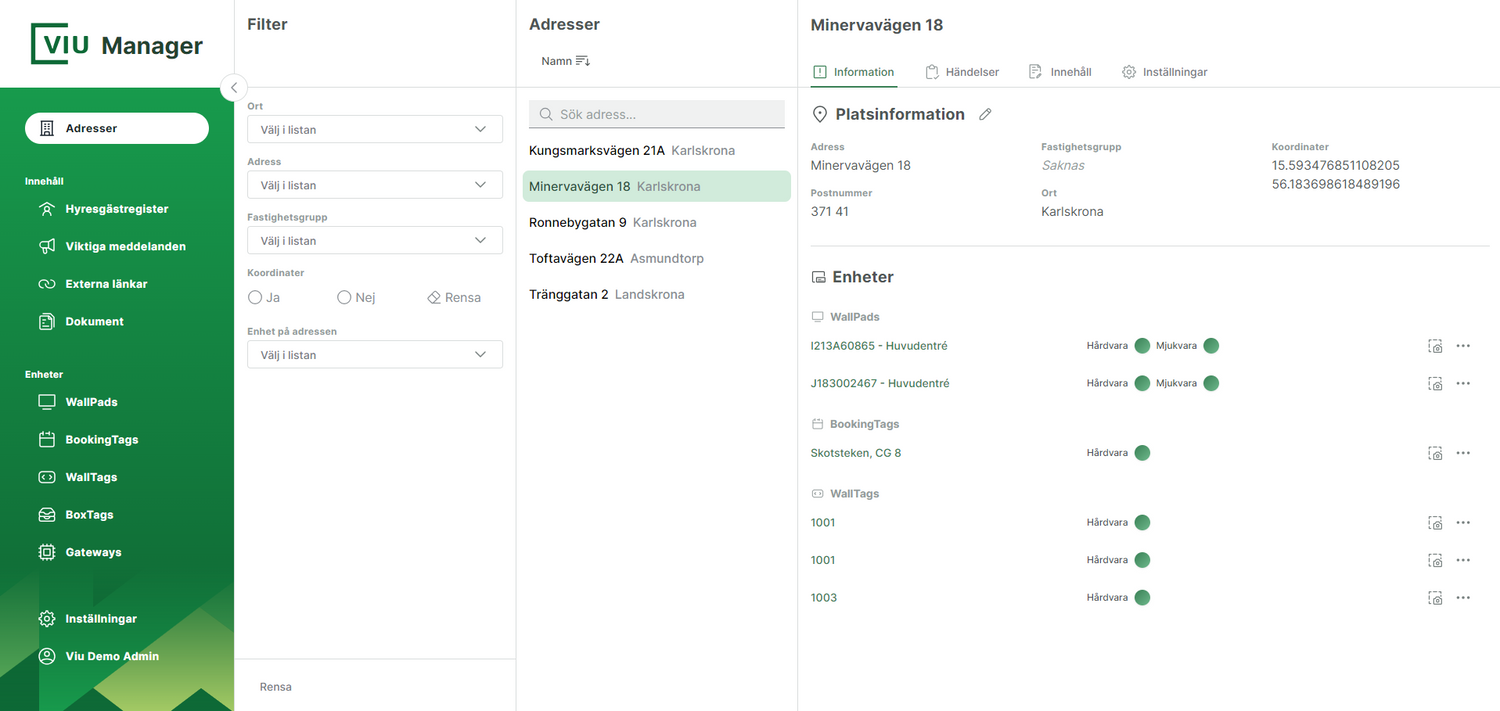Open Hyresgästregister in the sidebar
This screenshot has height=711, width=1500.
[x=116, y=209]
